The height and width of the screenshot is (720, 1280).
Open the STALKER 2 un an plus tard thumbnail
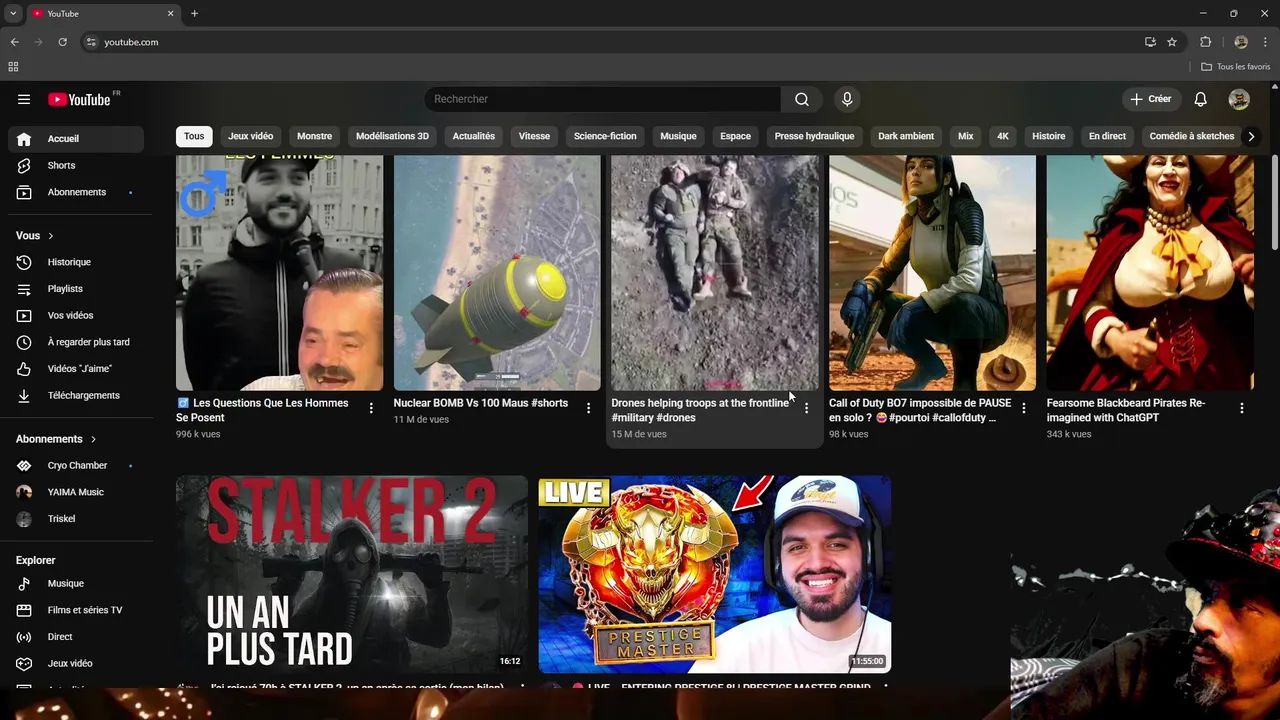pos(352,574)
